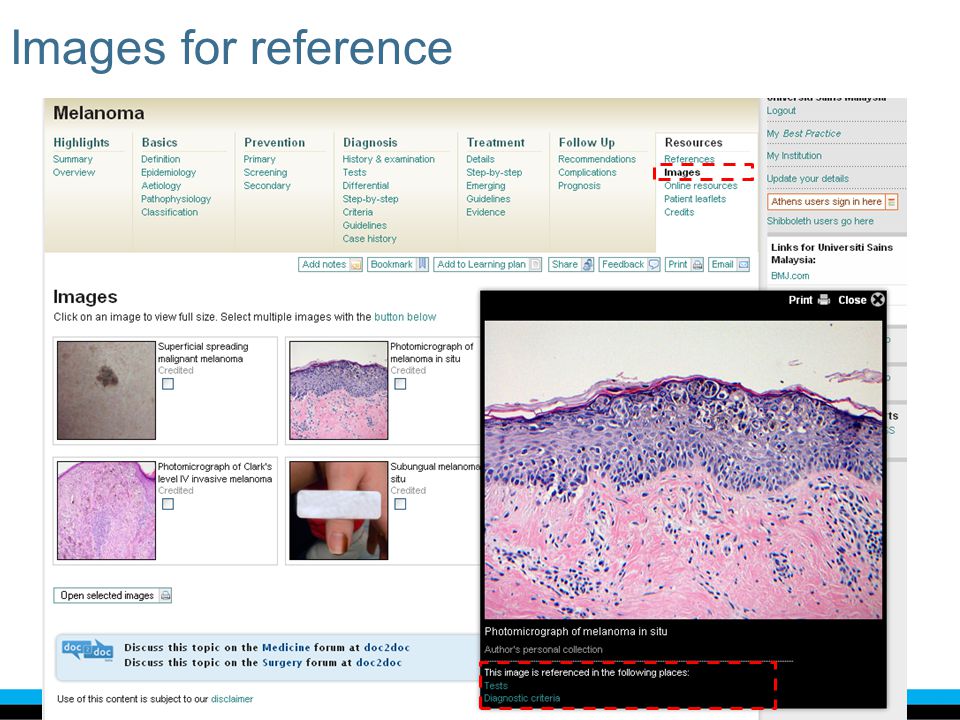Click Update your details
Viewport: 960px width, 720px height.
coord(808,179)
